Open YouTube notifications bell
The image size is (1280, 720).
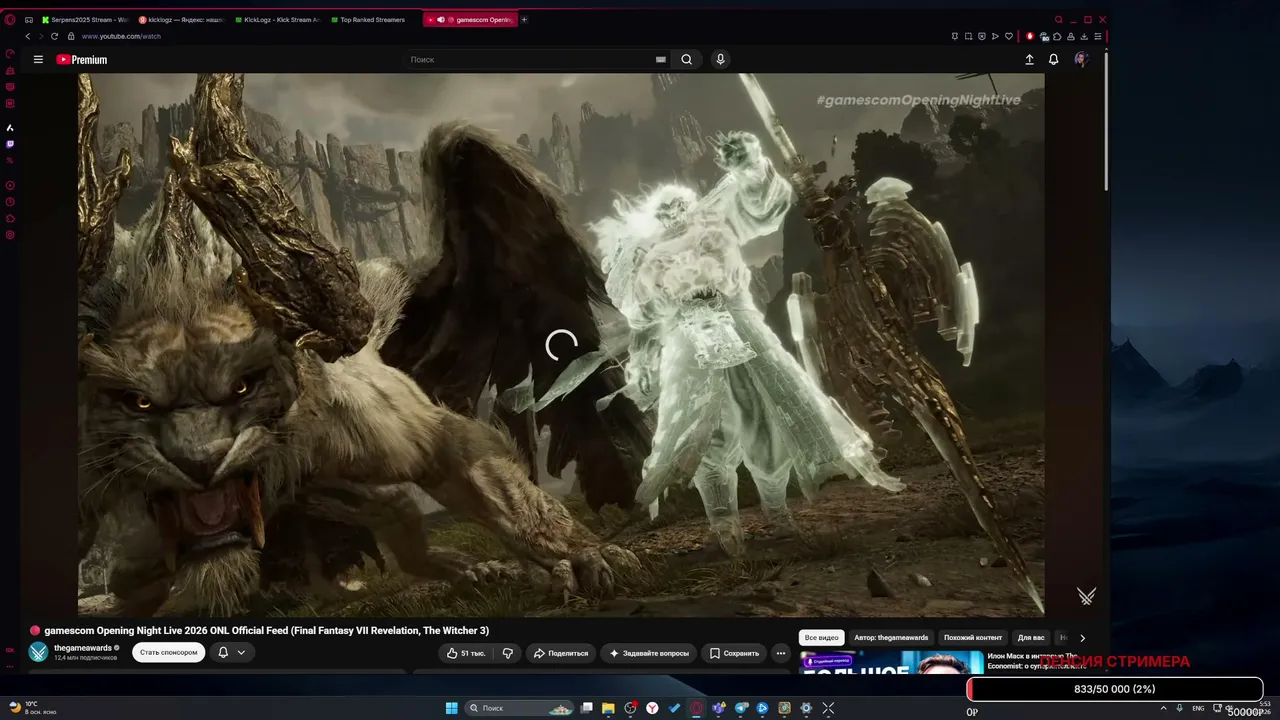click(1053, 60)
